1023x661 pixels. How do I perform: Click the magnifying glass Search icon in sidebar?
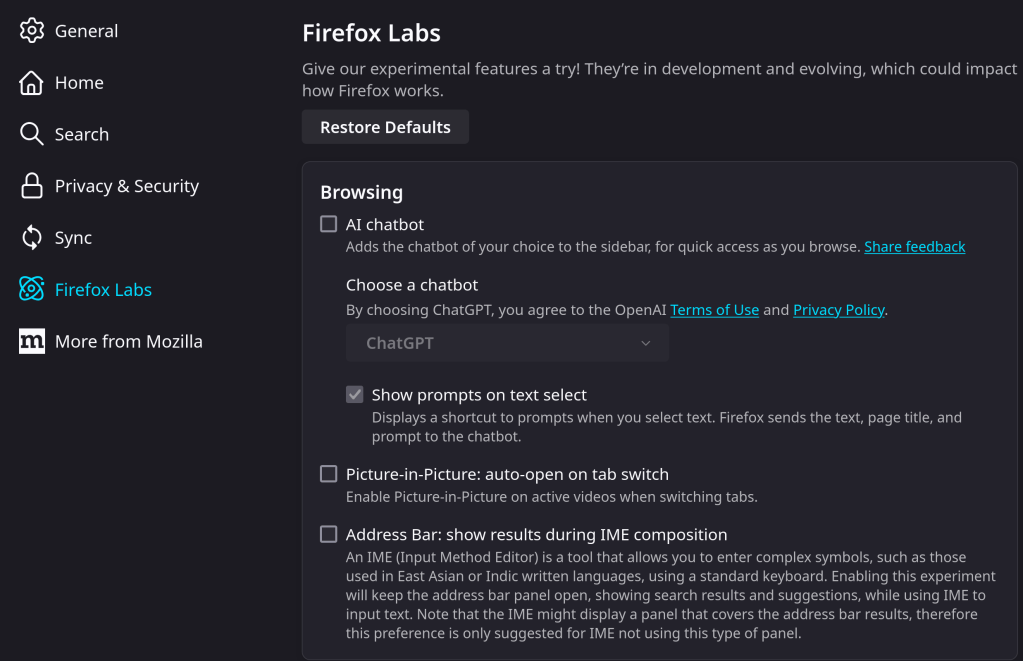click(32, 134)
